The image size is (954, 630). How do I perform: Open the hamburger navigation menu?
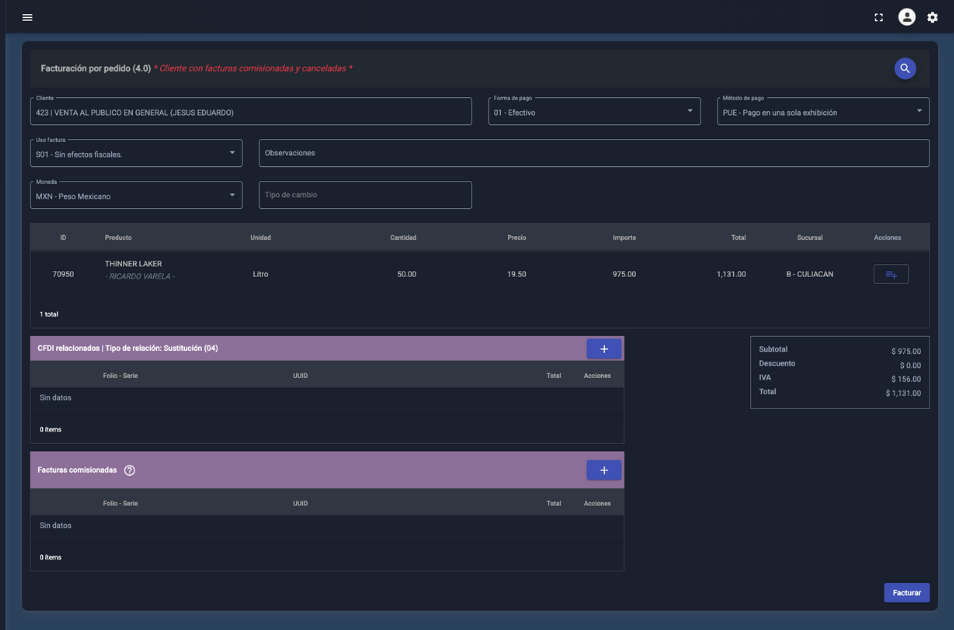click(27, 18)
